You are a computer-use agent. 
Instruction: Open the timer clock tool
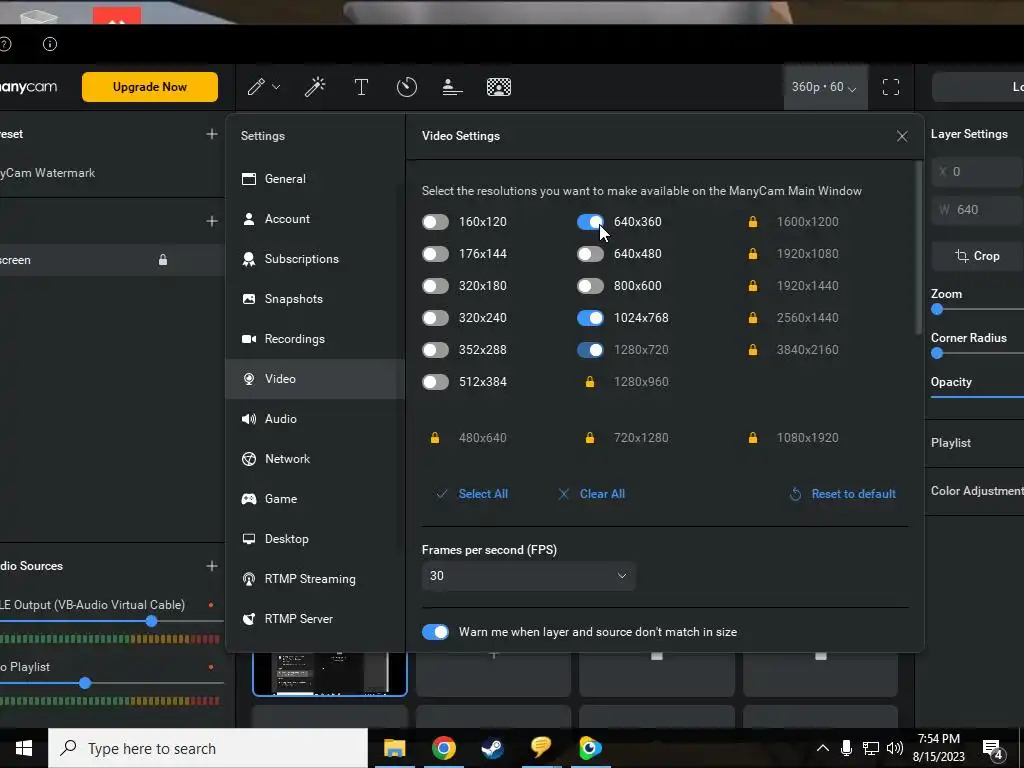(407, 87)
